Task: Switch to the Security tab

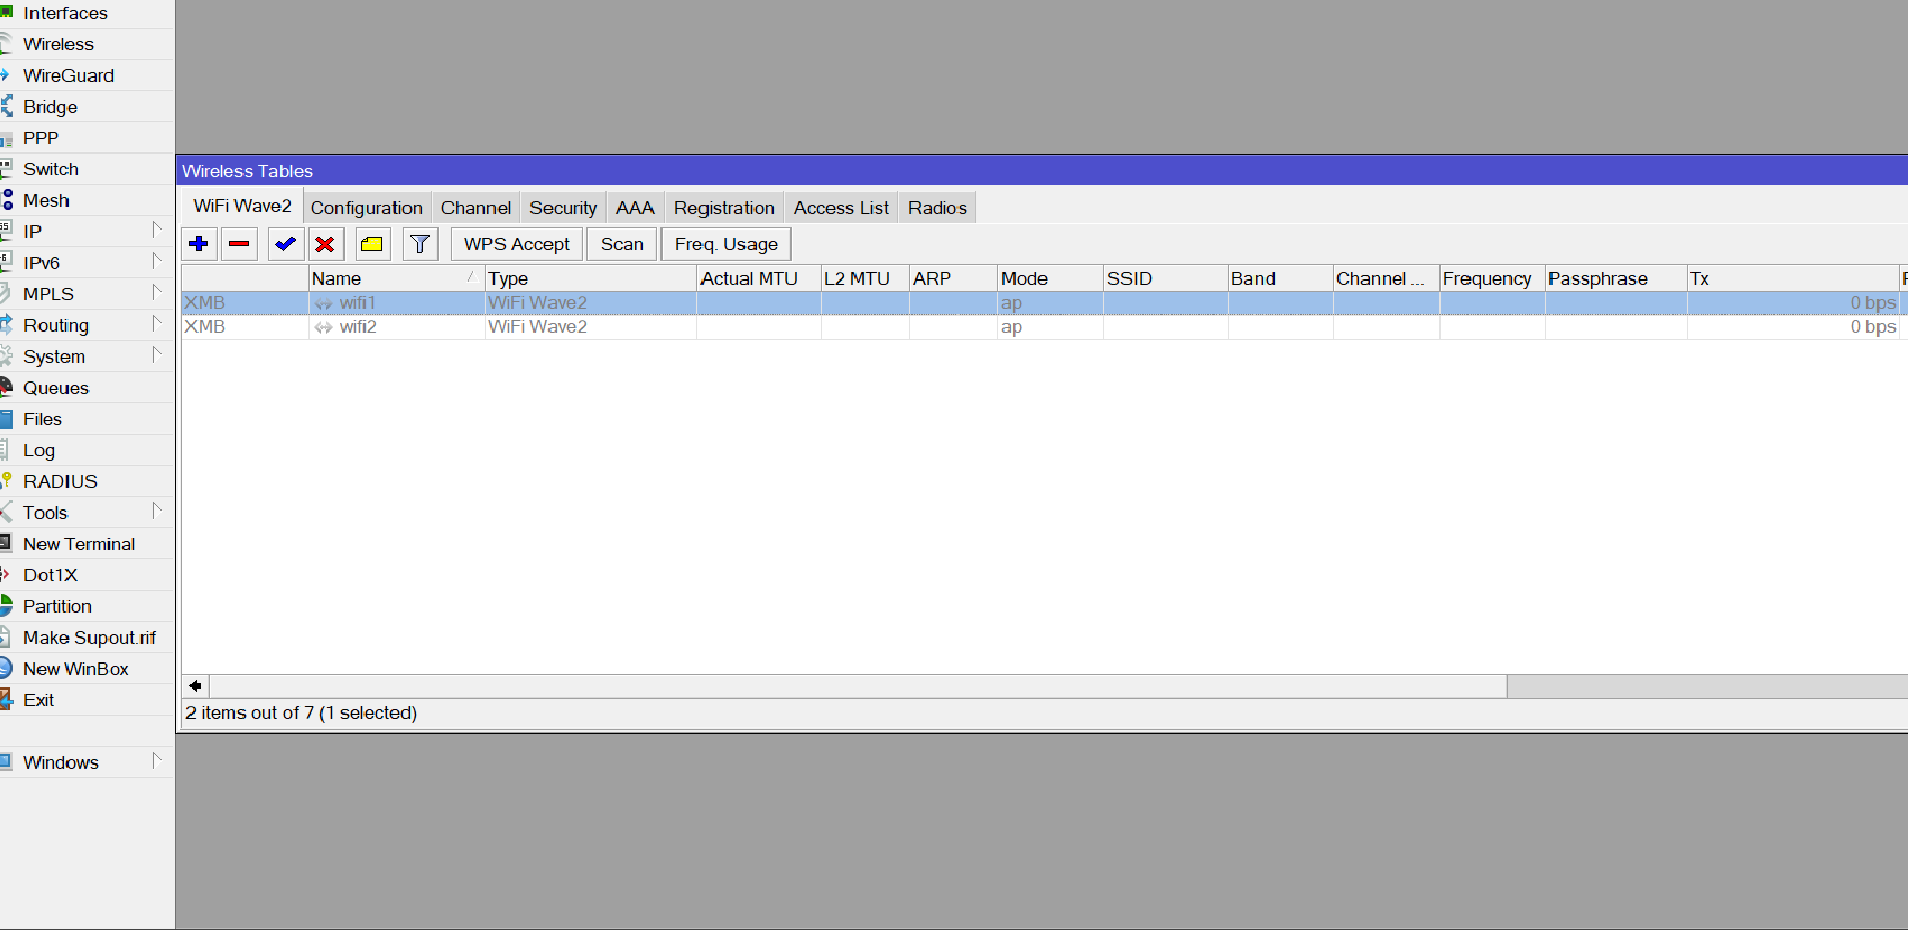Action: 562,208
